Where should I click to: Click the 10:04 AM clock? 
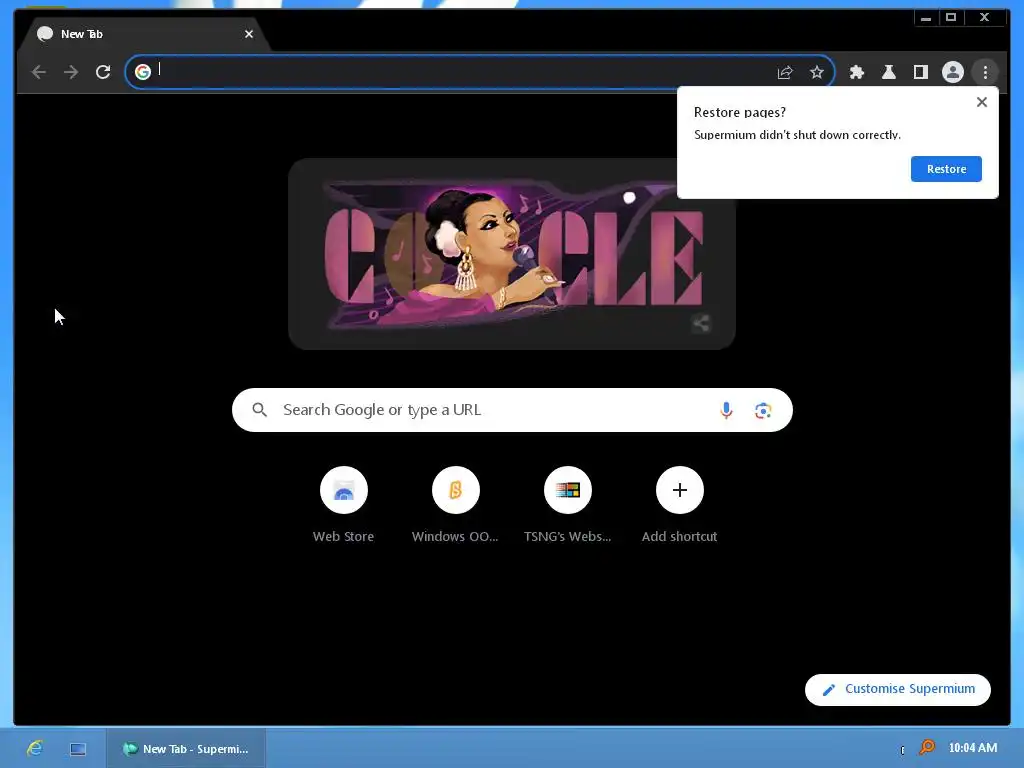click(x=972, y=748)
